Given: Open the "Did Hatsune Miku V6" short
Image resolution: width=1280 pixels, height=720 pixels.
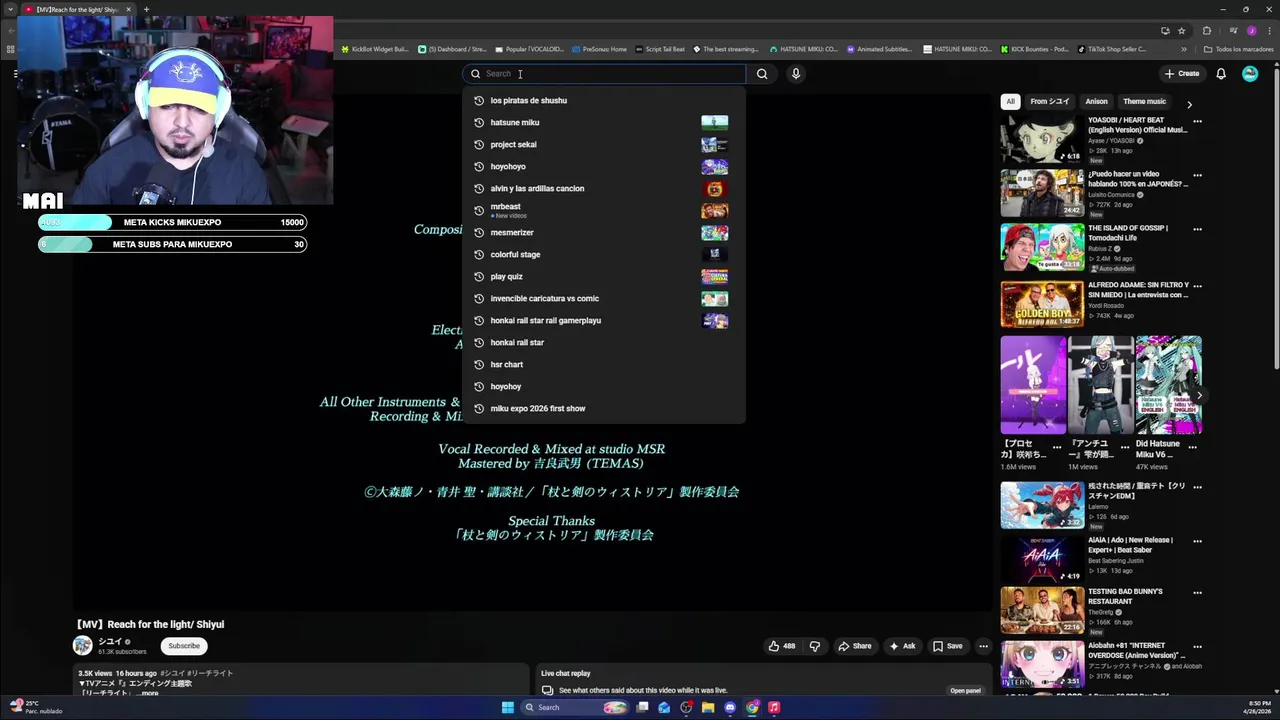Looking at the screenshot, I should point(1169,385).
